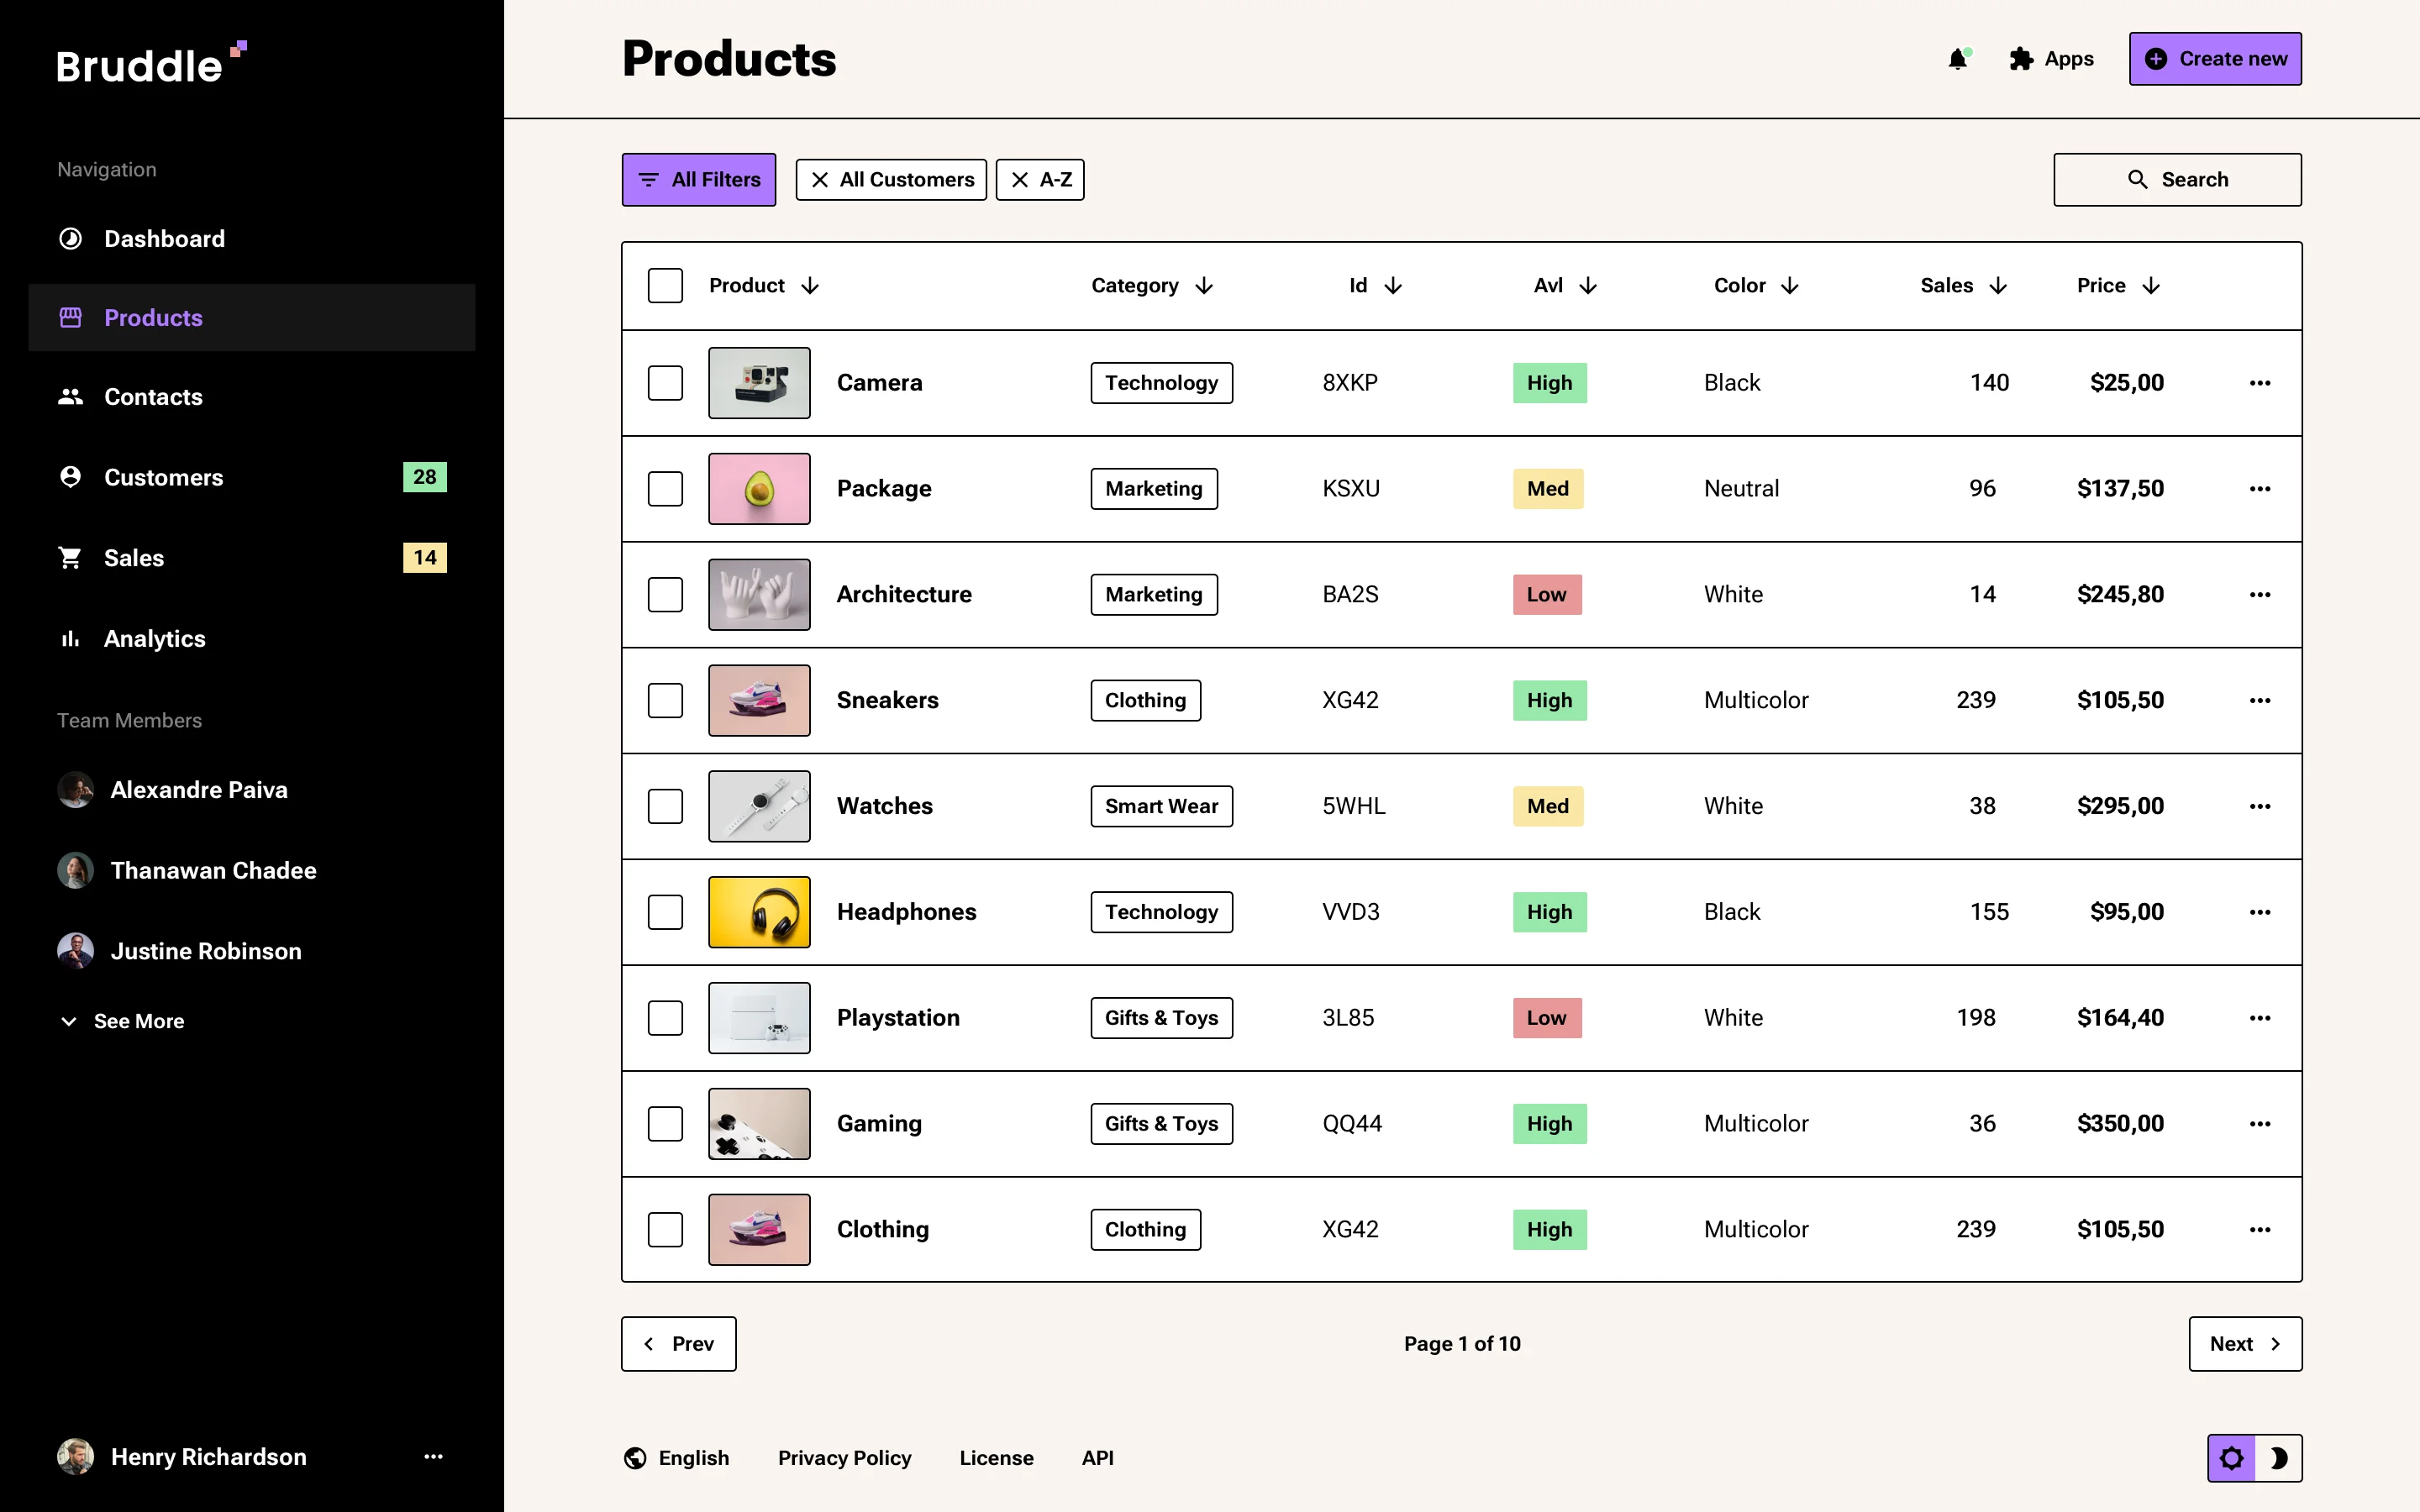Check the select-all checkbox in table header
Image resolution: width=2420 pixels, height=1512 pixels.
tap(665, 285)
